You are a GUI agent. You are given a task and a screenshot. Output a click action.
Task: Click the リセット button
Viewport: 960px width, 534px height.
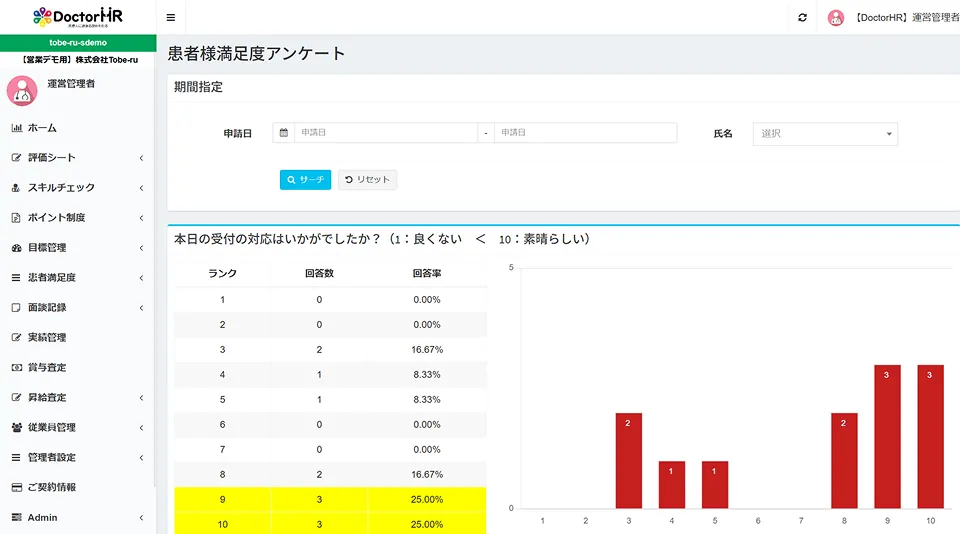pyautogui.click(x=367, y=179)
